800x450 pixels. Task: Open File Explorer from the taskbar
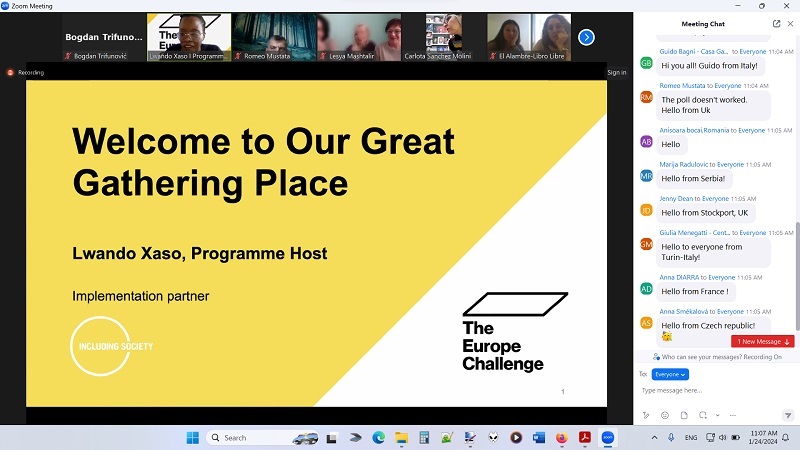[x=402, y=438]
